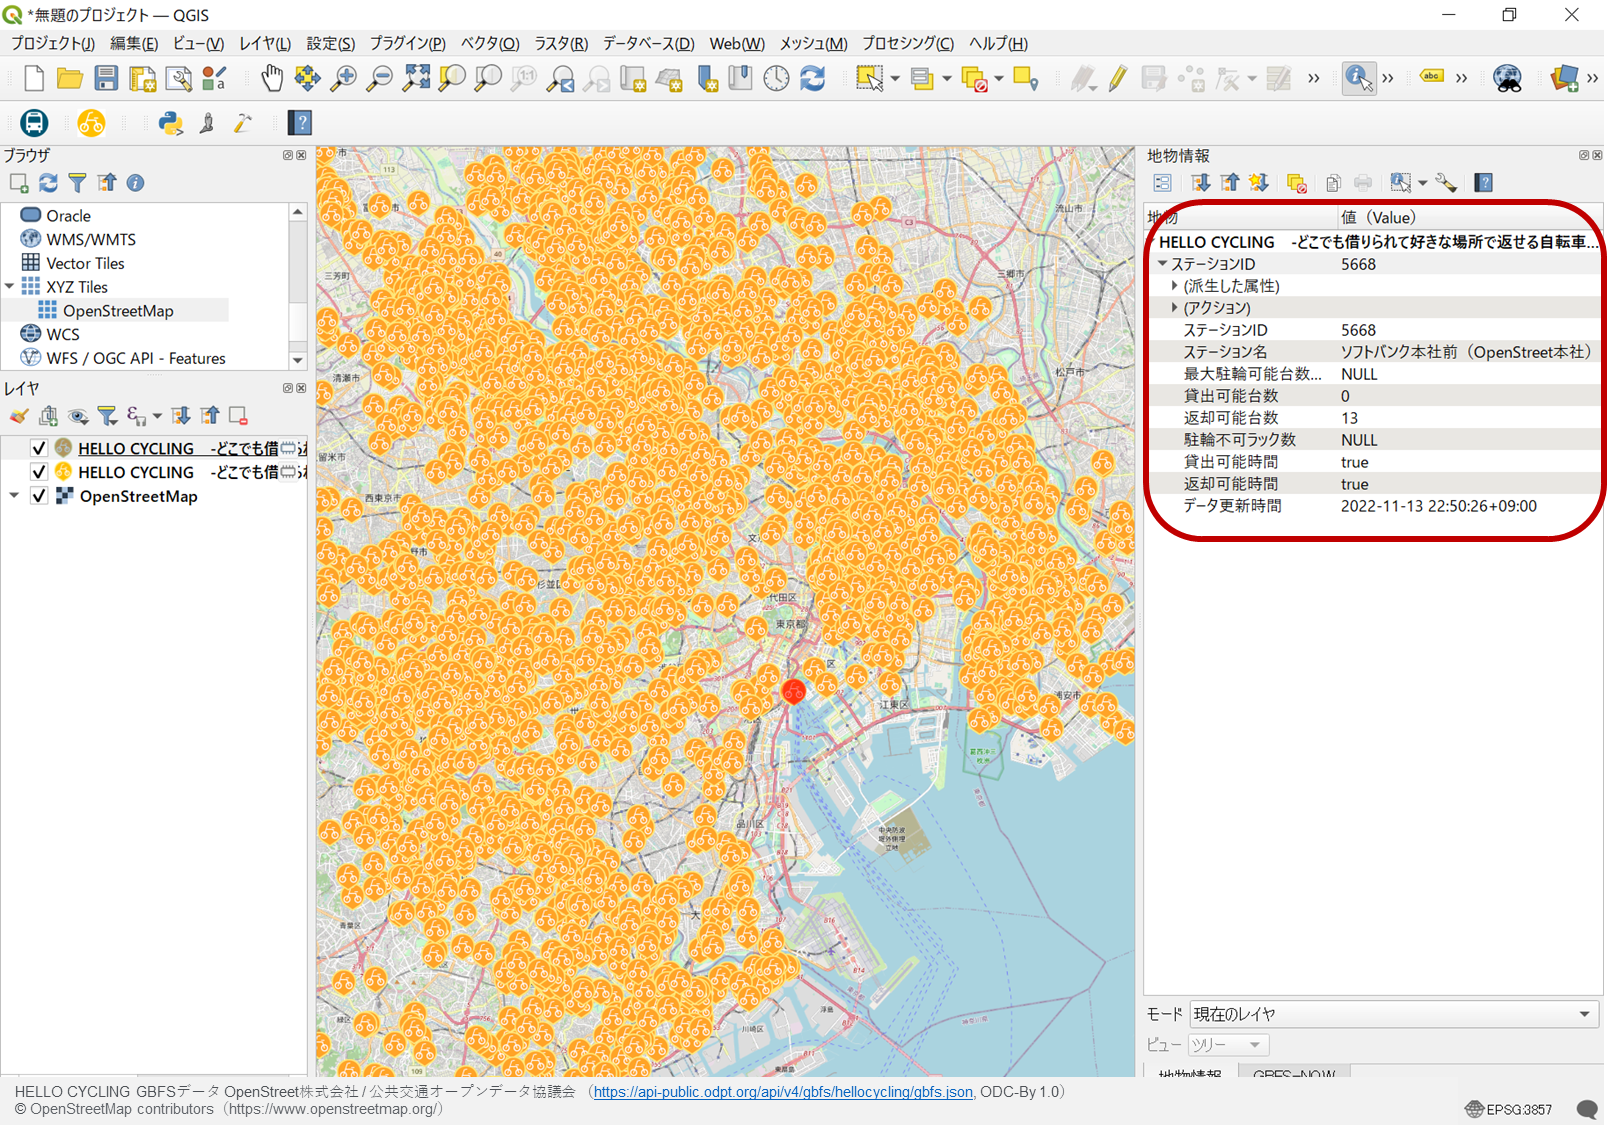
Task: Expand the (派生した属性) derived attributes section
Action: click(1174, 285)
